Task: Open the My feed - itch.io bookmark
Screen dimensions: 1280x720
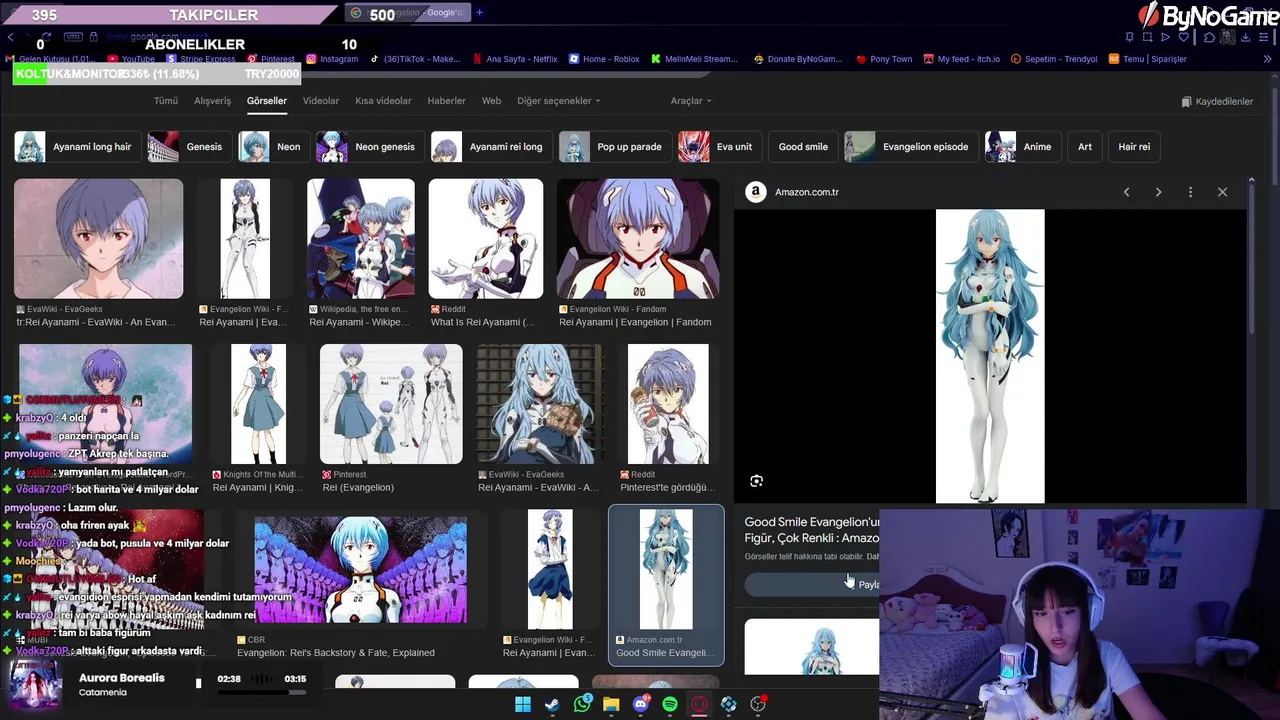Action: [x=961, y=59]
